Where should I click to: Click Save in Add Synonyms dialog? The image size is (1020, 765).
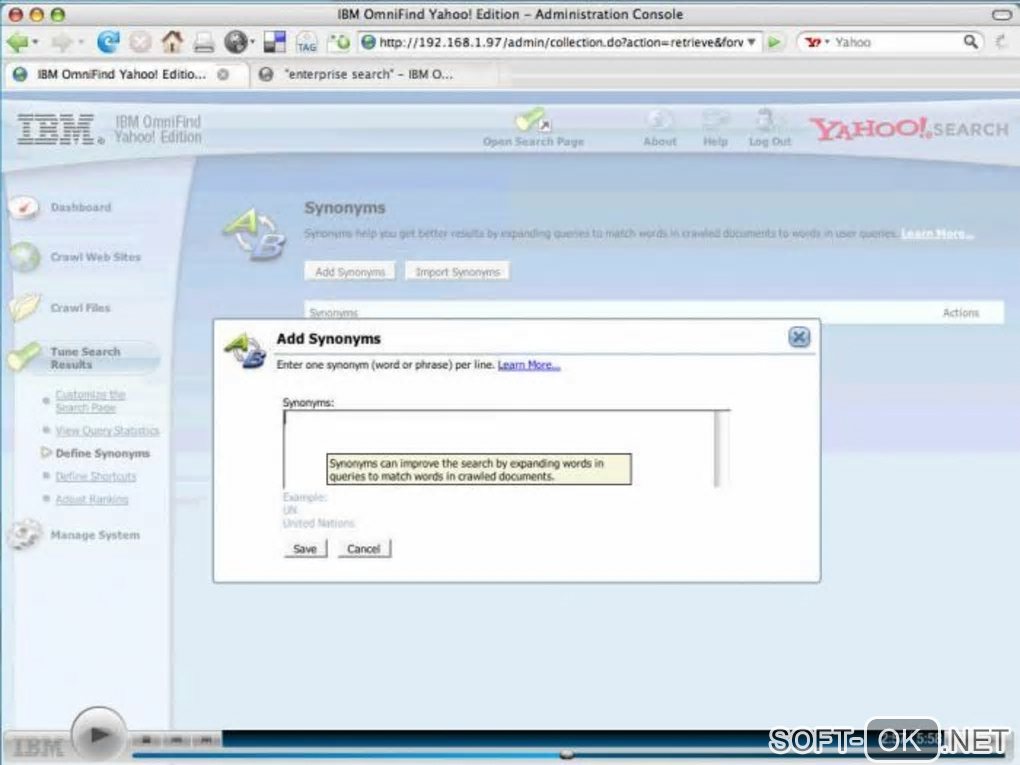click(304, 549)
